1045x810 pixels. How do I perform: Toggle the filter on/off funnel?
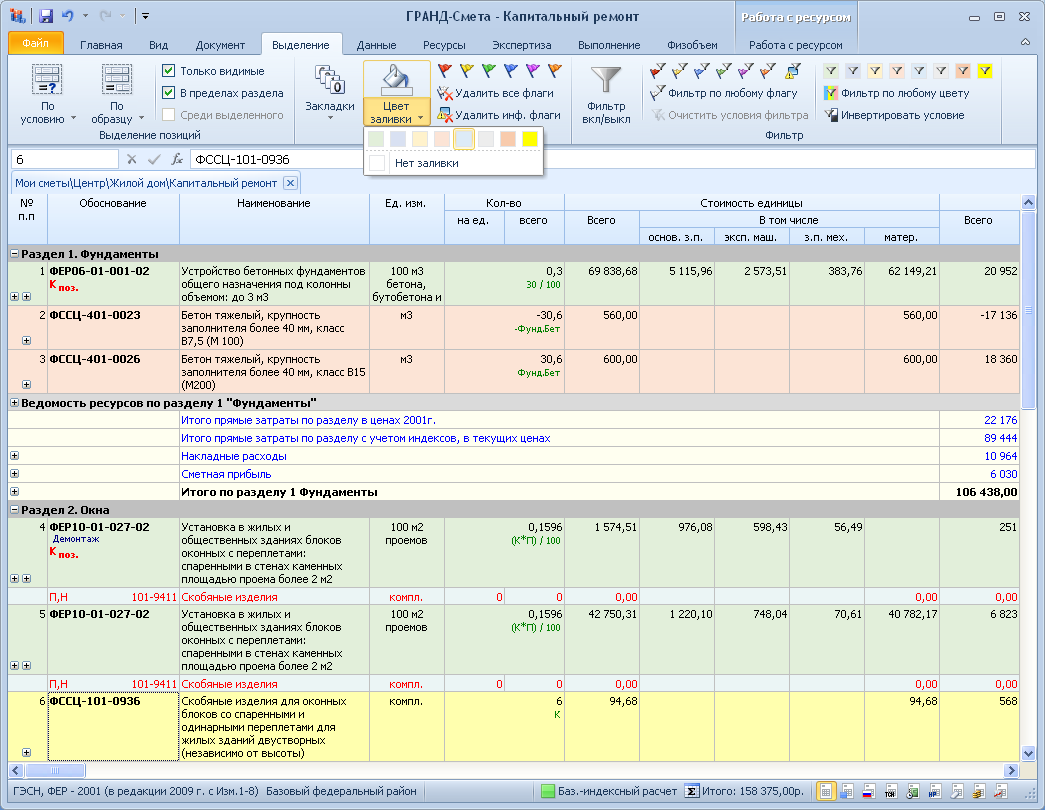tap(606, 95)
